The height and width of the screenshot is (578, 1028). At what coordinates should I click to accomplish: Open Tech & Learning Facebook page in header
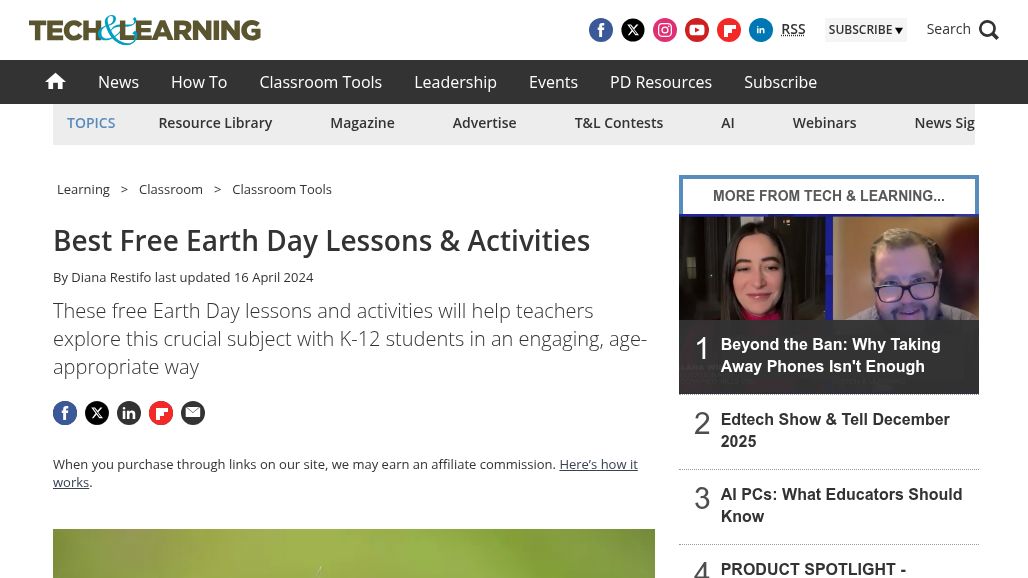[x=601, y=30]
